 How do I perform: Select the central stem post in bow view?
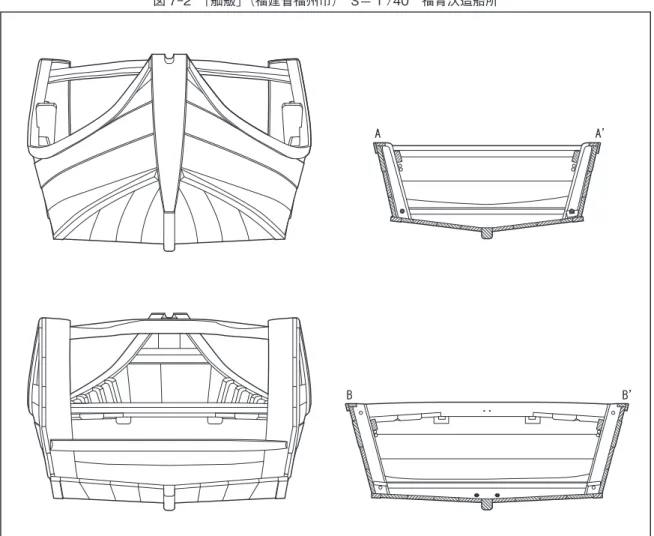point(169,150)
